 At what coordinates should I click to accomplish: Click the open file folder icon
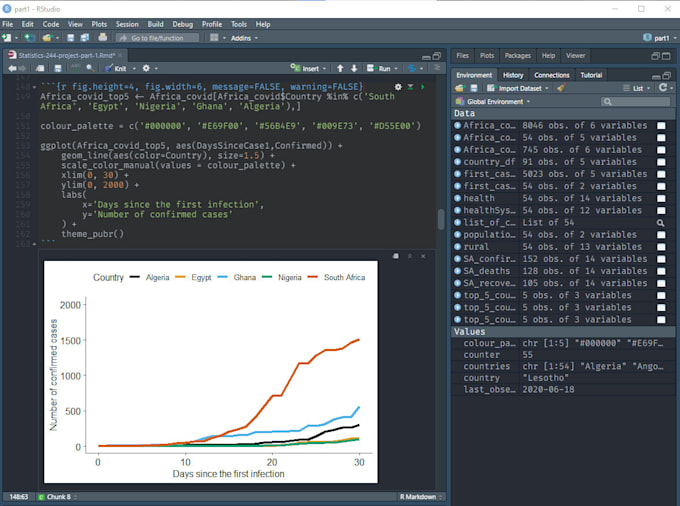[47, 38]
